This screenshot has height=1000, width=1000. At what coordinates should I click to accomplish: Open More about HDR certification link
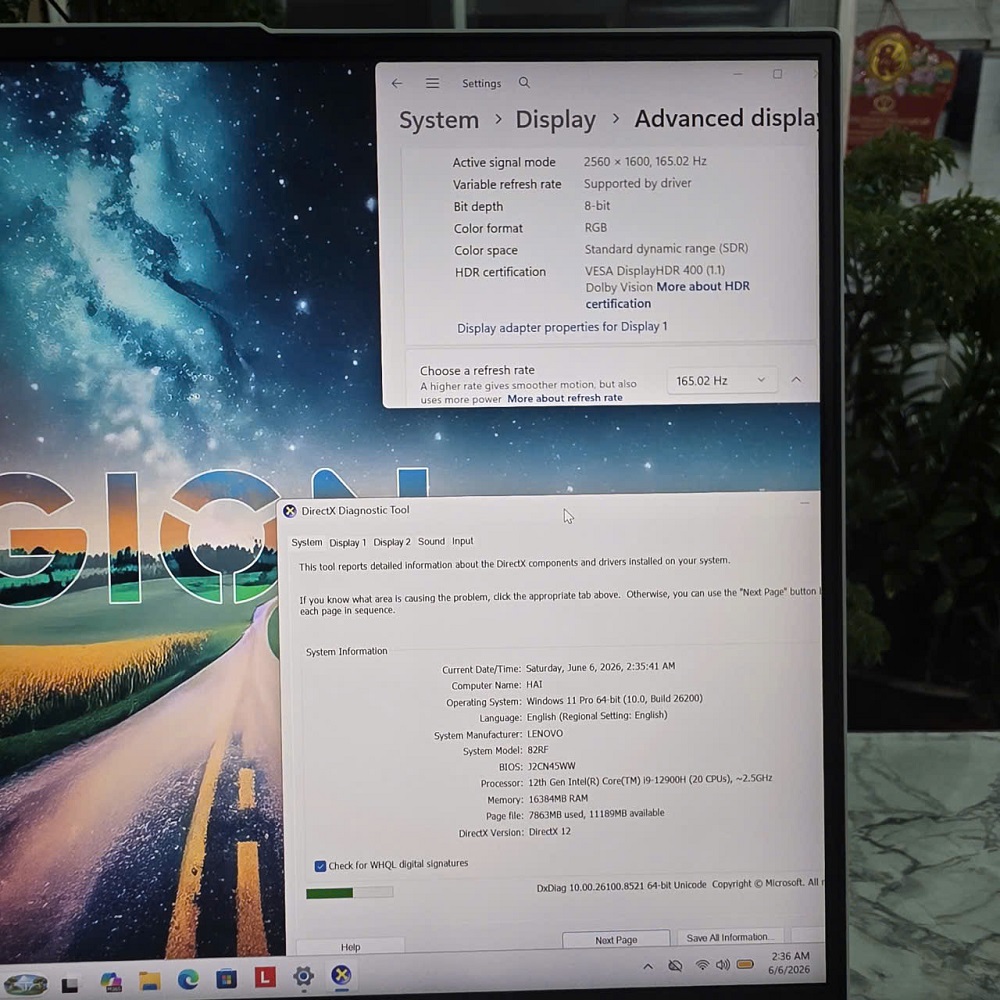668,295
